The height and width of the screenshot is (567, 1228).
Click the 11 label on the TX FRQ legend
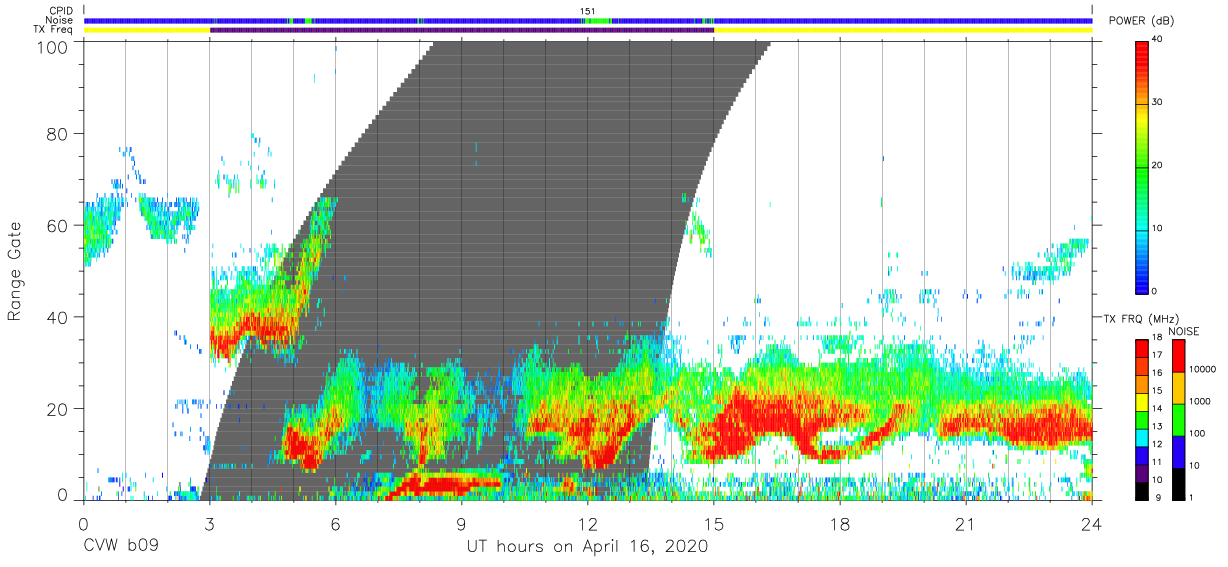1158,463
